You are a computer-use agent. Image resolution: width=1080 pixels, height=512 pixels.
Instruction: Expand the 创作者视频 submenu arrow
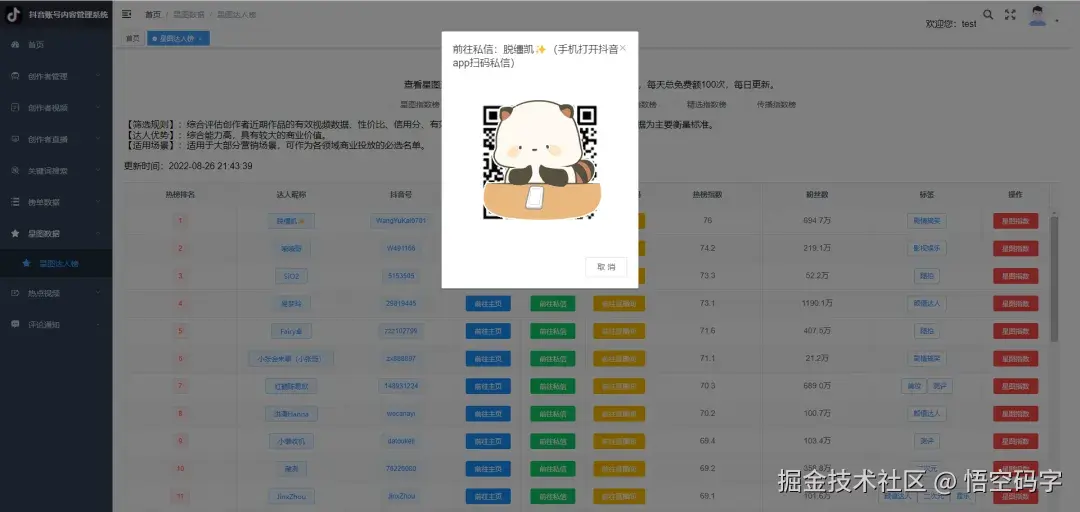(x=98, y=107)
